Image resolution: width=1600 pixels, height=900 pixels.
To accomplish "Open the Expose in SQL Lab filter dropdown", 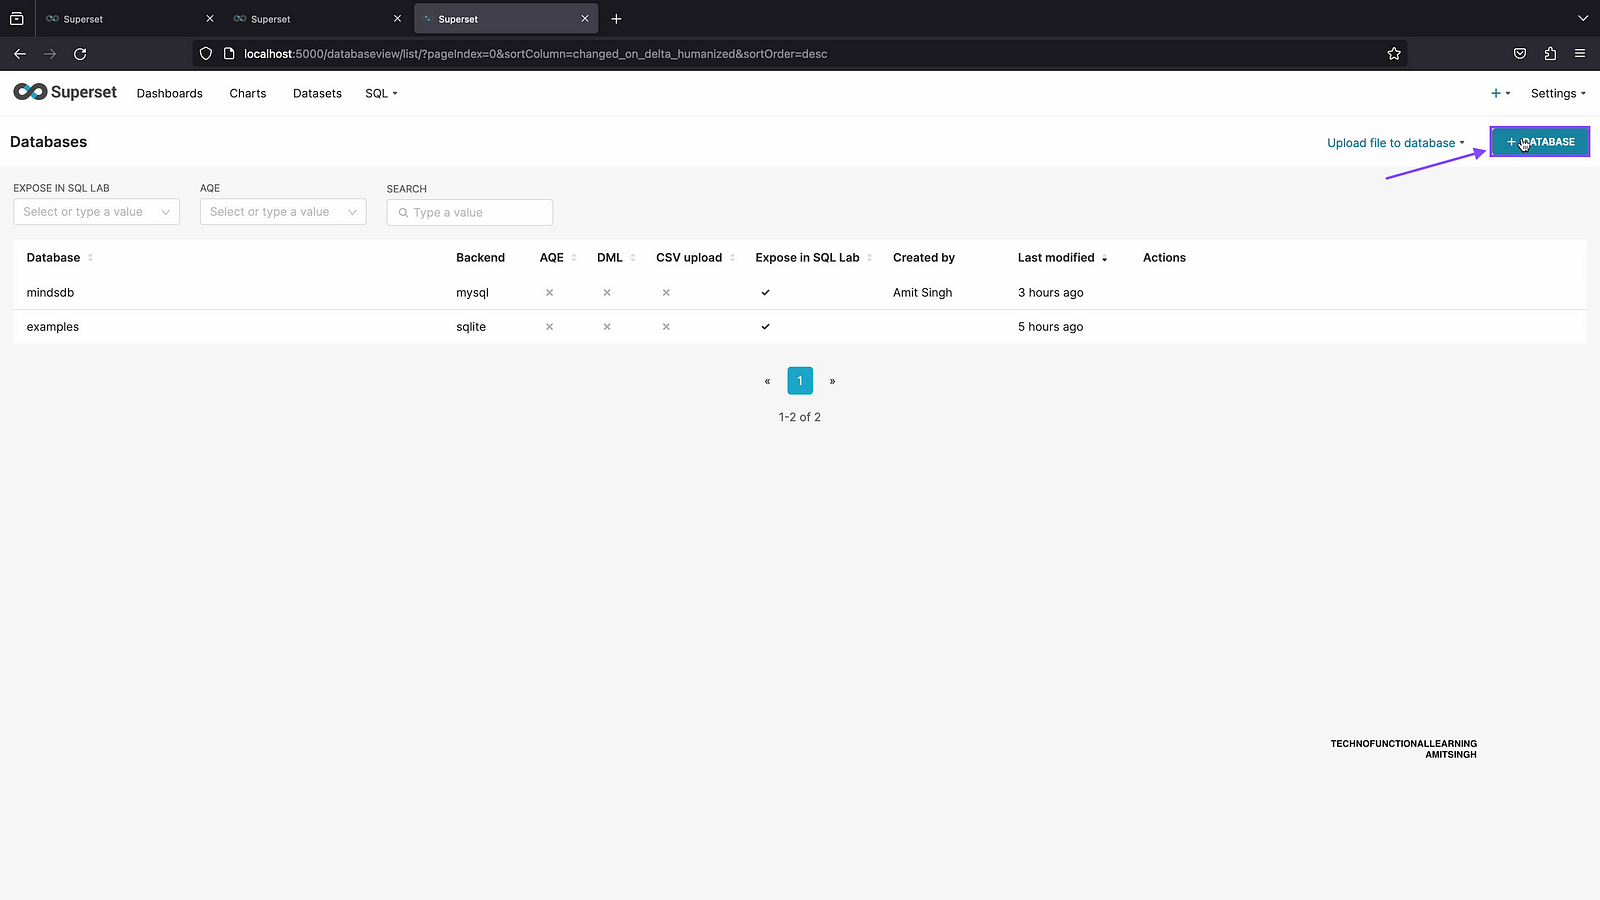I will coord(96,212).
